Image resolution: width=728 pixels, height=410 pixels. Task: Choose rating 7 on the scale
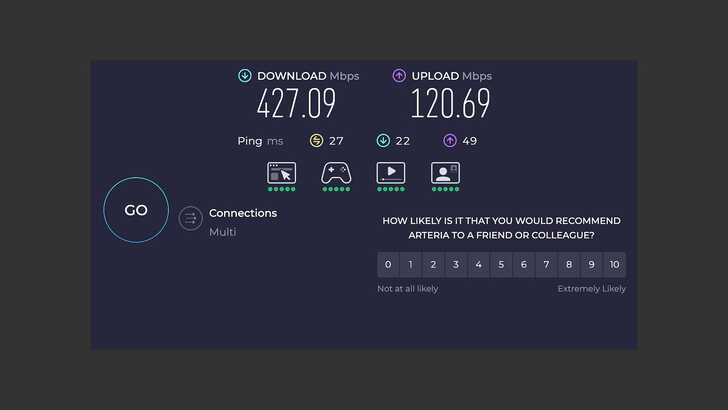tap(546, 265)
